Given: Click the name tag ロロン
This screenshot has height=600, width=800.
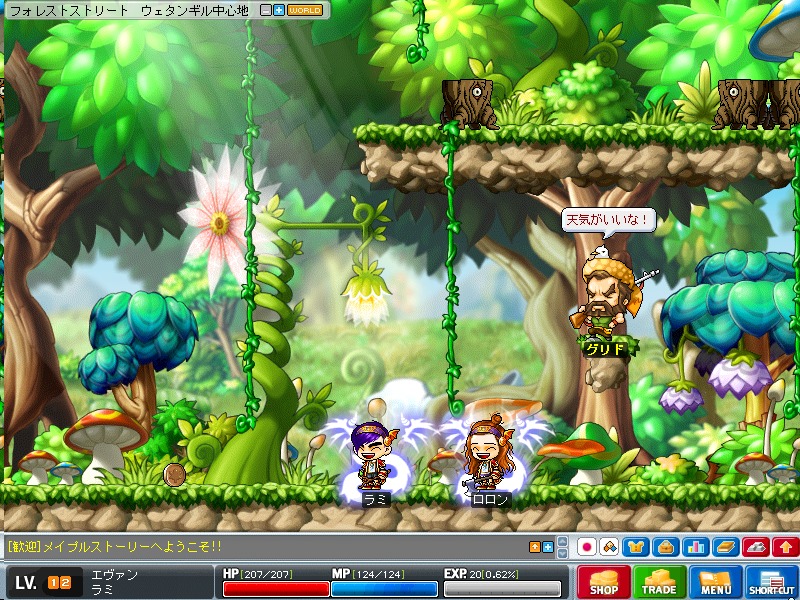Looking at the screenshot, I should pos(489,499).
